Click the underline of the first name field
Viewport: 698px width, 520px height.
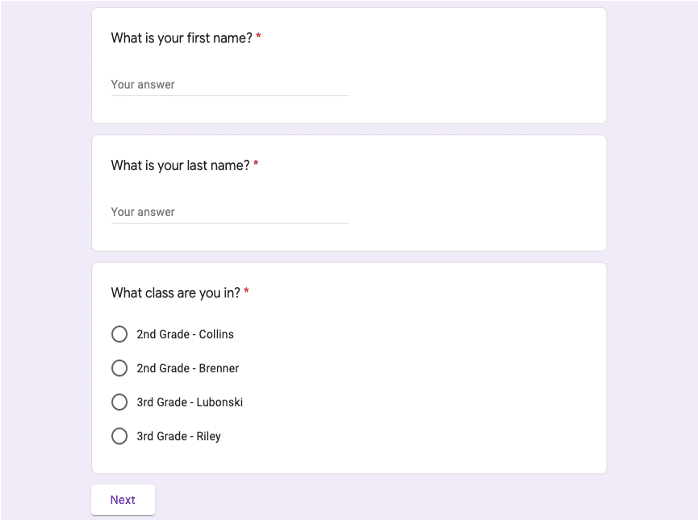[x=230, y=95]
